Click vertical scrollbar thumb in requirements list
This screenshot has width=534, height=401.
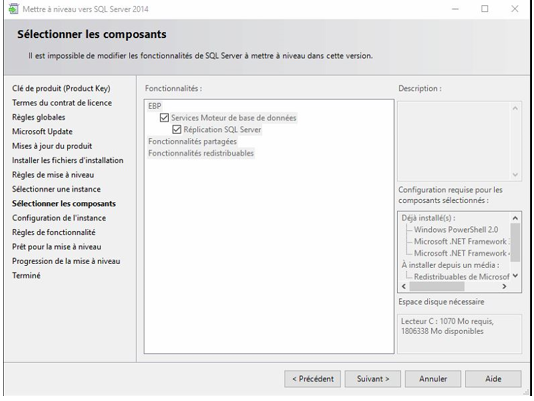(x=515, y=242)
